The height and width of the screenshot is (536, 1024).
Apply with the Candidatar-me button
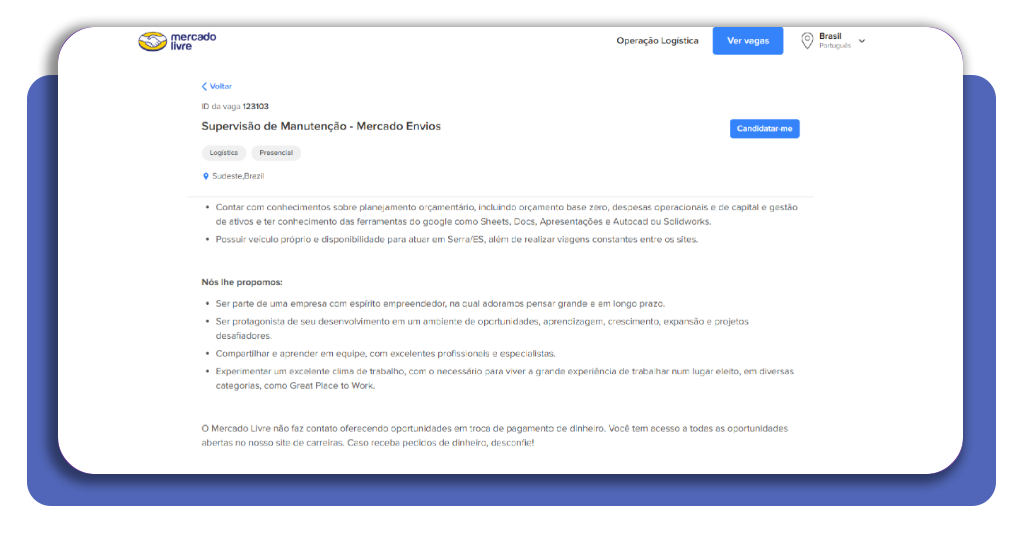pos(764,129)
